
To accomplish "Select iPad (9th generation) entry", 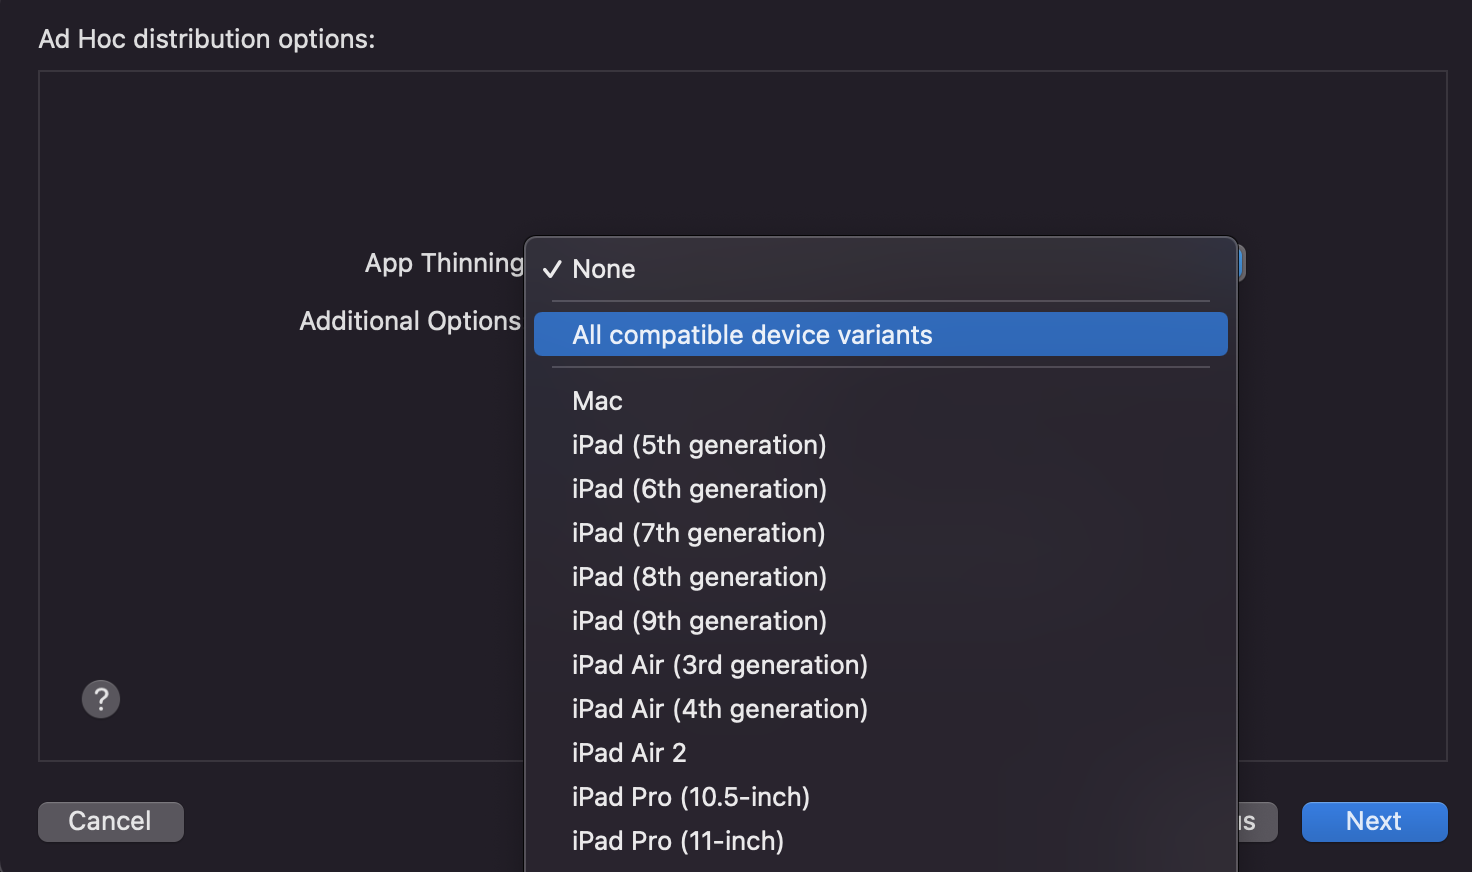I will click(699, 621).
